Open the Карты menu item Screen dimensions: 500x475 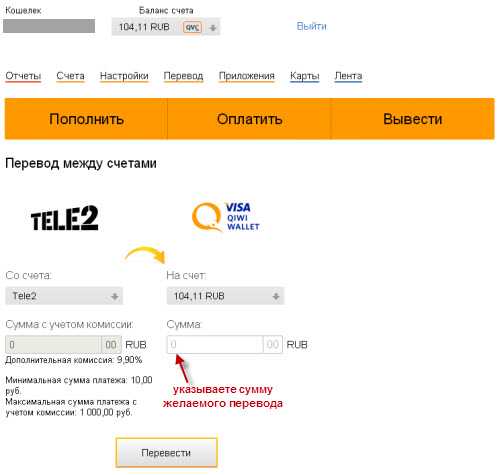point(305,76)
